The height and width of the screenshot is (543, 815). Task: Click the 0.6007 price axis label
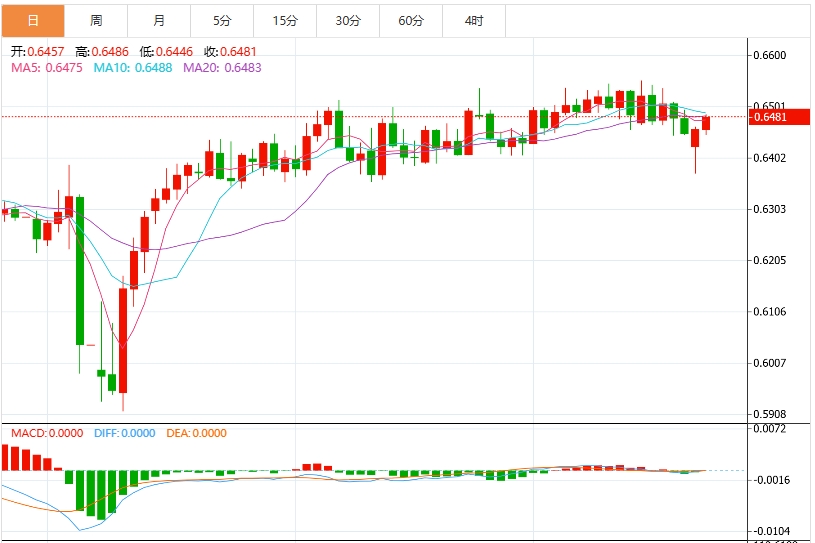pos(770,363)
